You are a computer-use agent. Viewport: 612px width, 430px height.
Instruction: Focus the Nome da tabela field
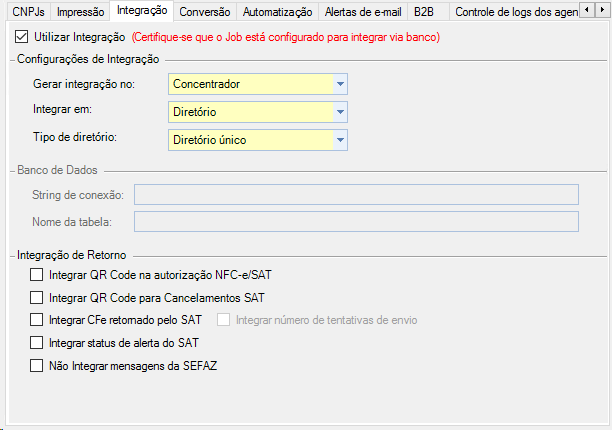[x=356, y=221]
